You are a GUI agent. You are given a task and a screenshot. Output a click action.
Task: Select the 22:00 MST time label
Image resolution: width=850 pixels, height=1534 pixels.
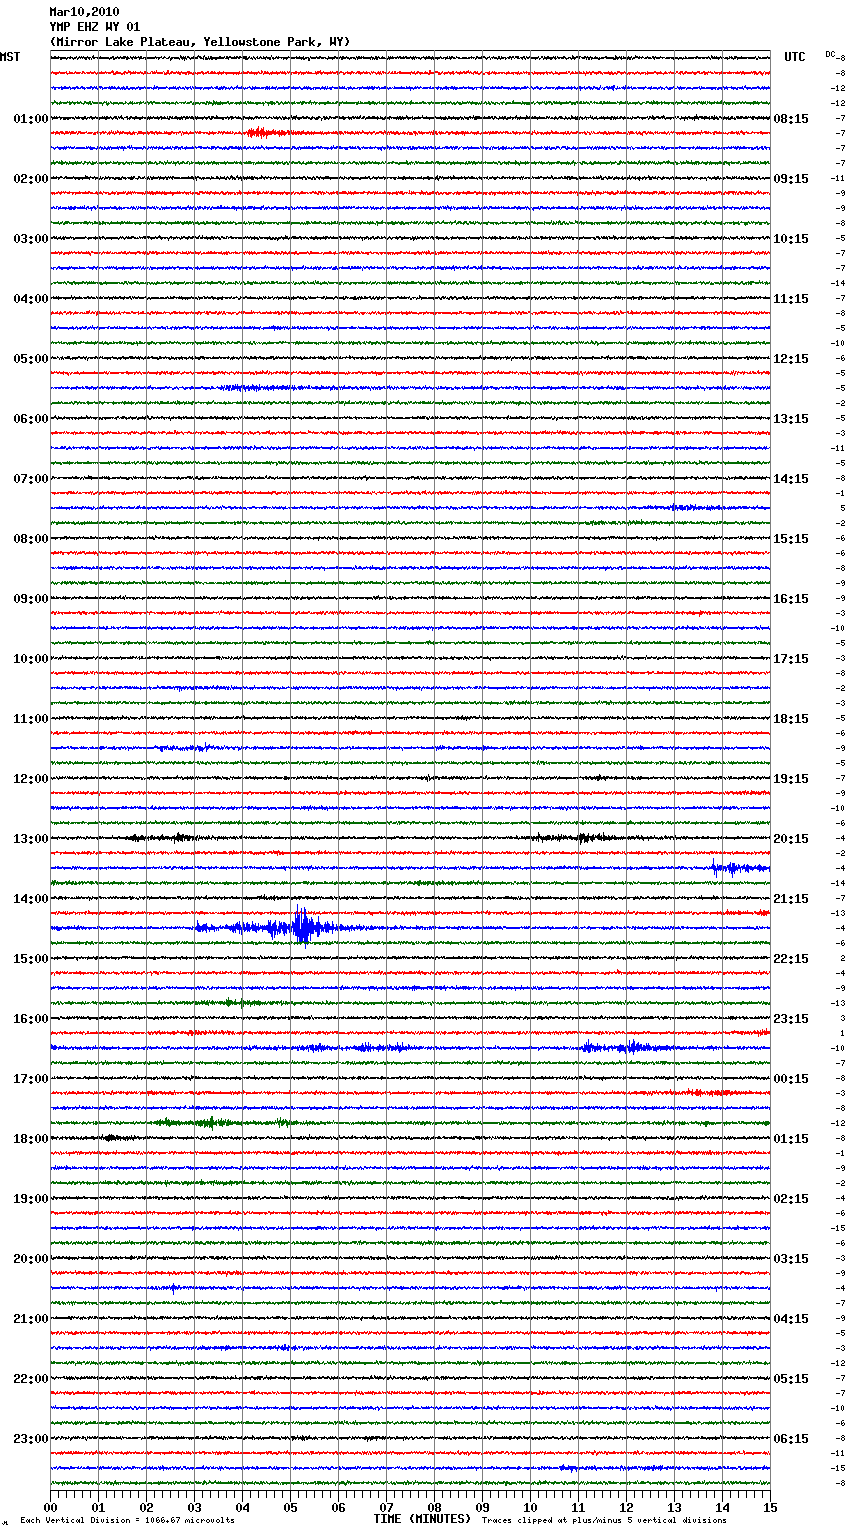point(31,1379)
